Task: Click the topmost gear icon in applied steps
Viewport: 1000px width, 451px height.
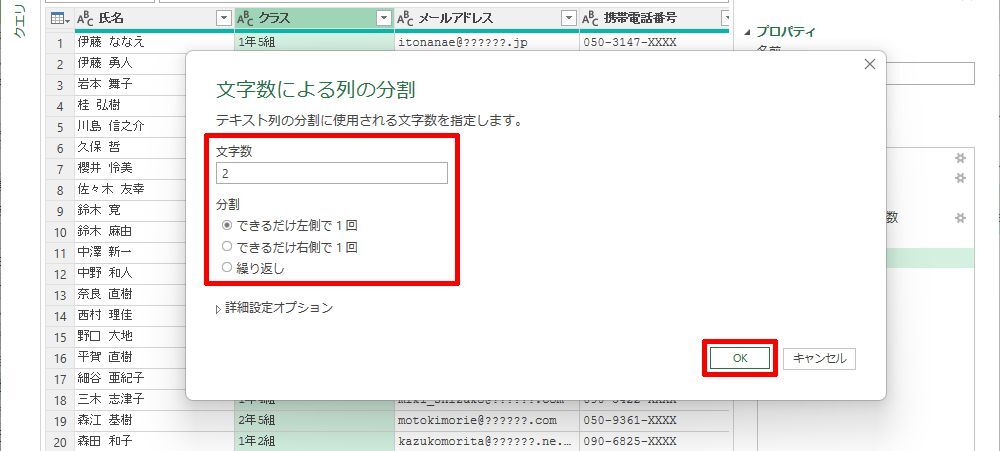Action: tap(960, 159)
